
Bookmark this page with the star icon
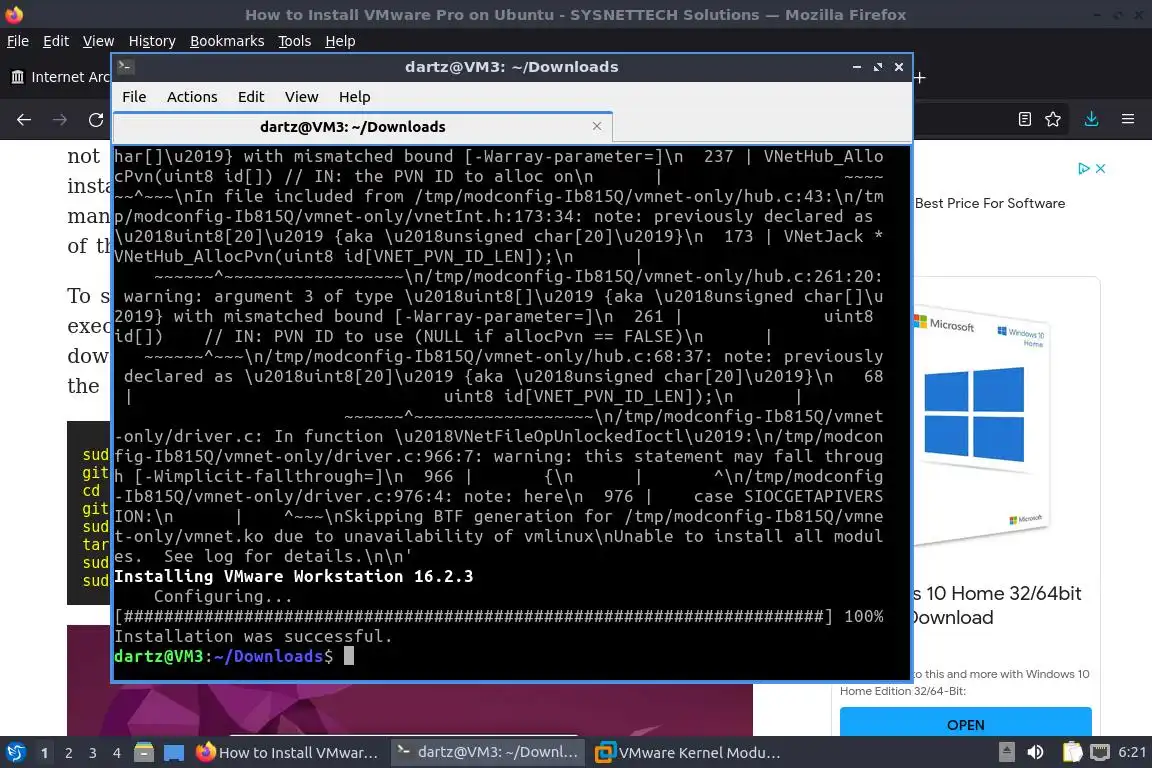coord(1053,119)
